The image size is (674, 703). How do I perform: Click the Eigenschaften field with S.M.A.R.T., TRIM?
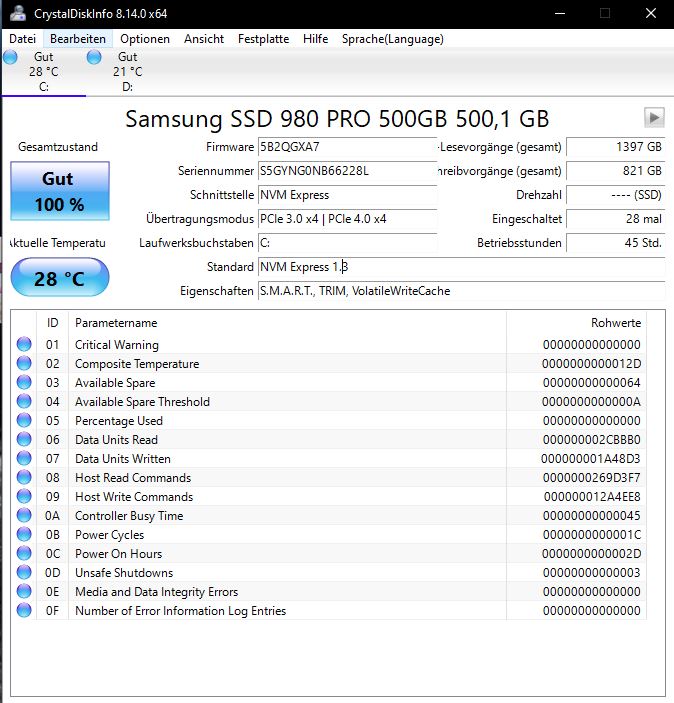click(461, 291)
